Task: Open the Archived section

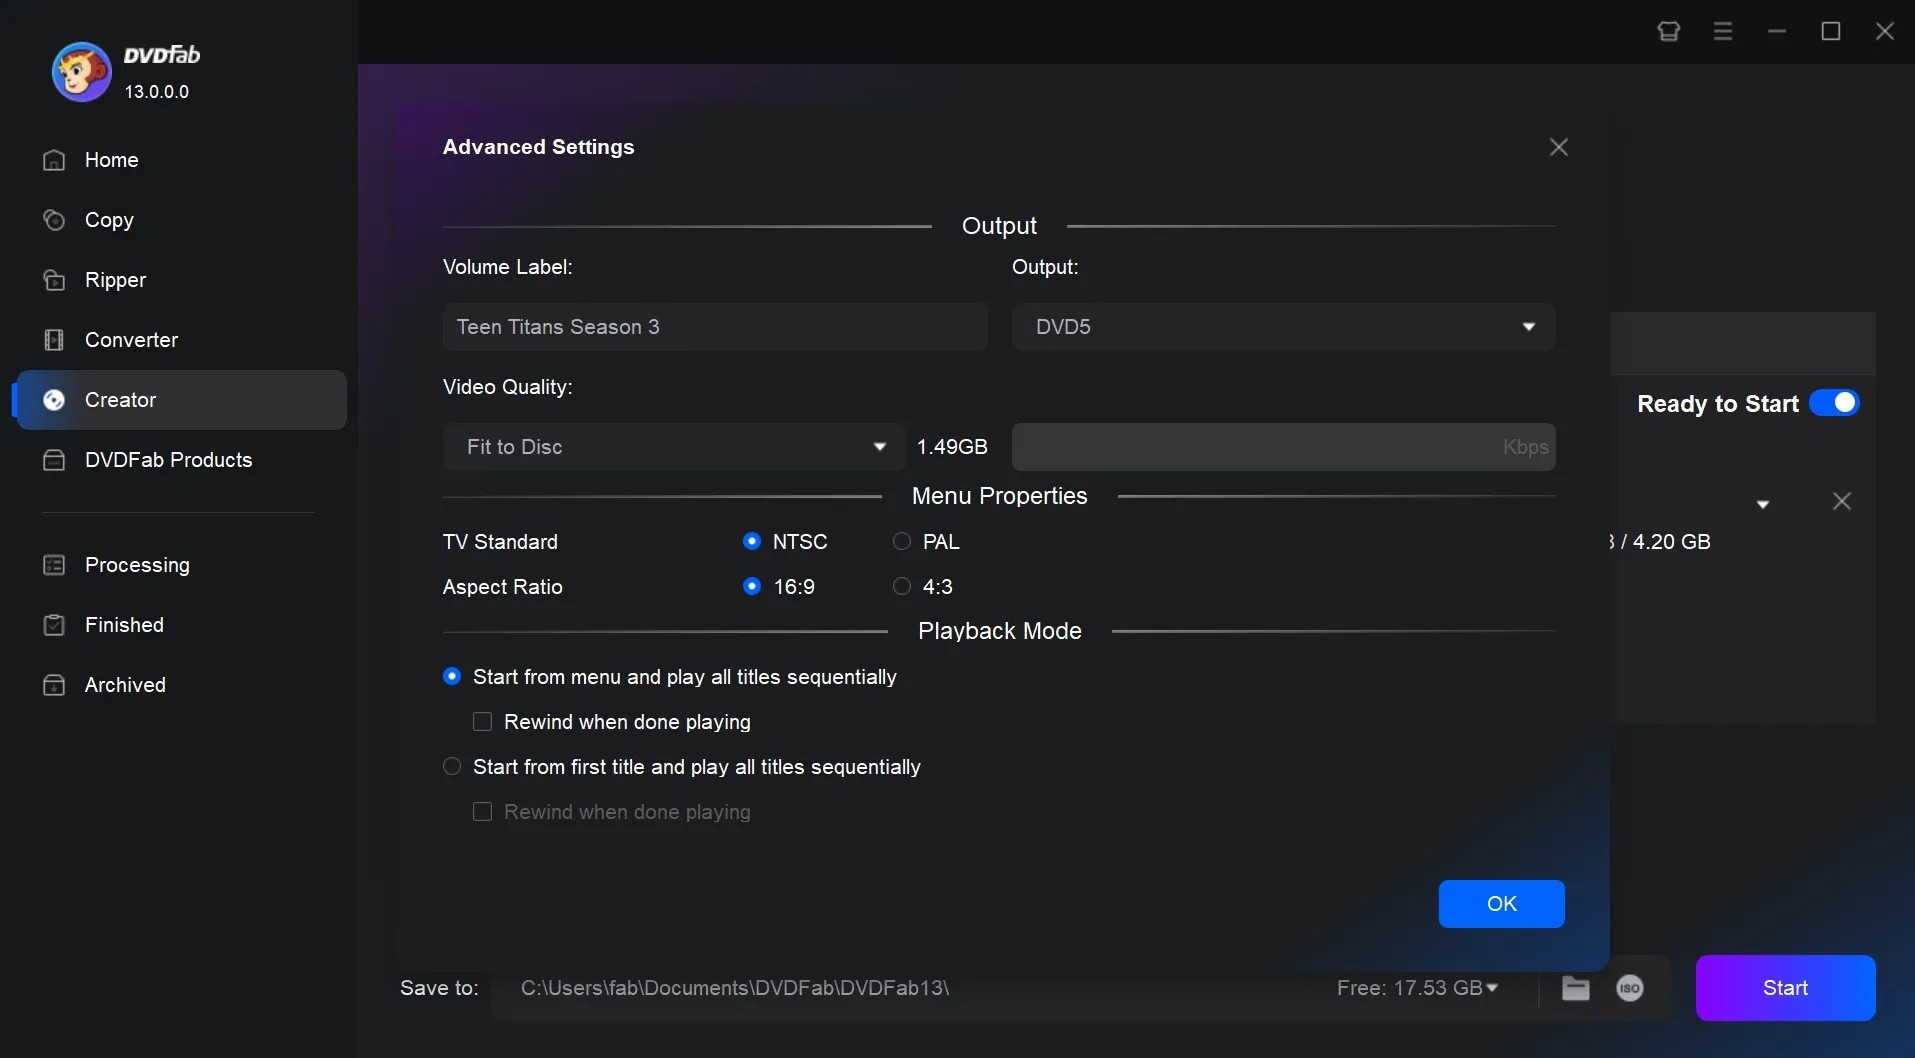Action: click(x=124, y=685)
